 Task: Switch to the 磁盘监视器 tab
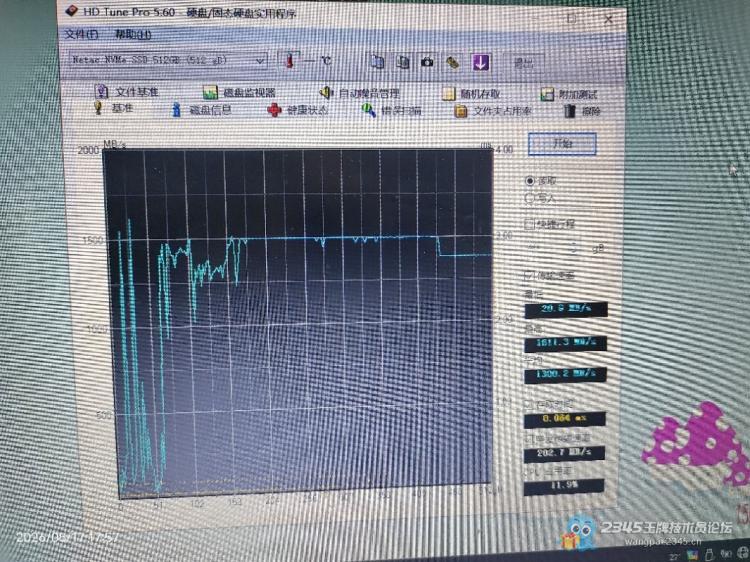tap(239, 92)
